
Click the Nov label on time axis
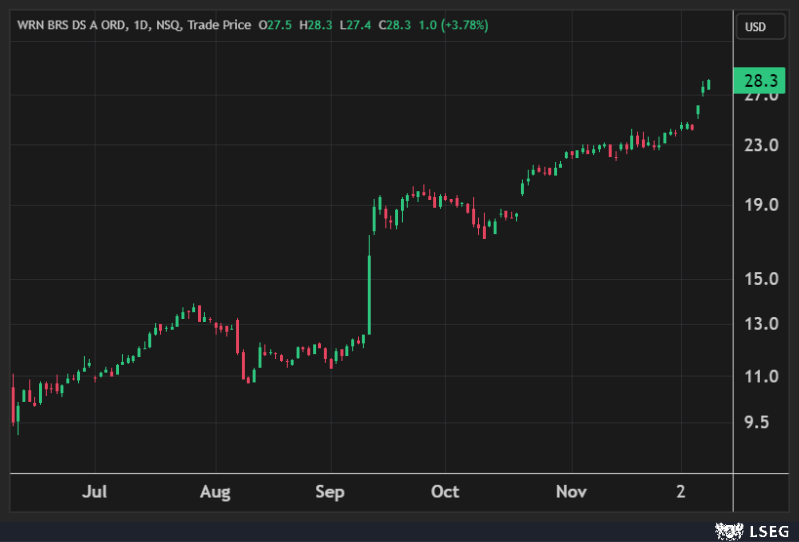[571, 492]
